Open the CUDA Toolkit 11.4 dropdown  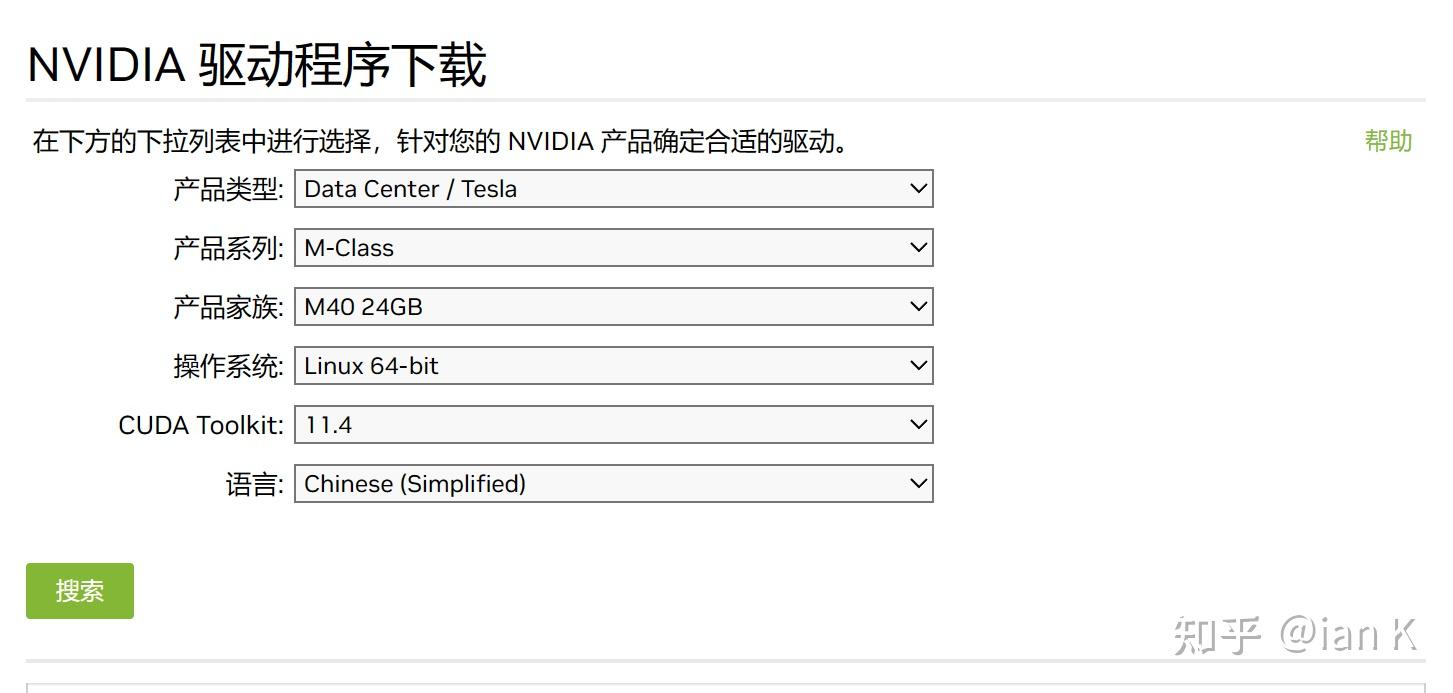(612, 425)
